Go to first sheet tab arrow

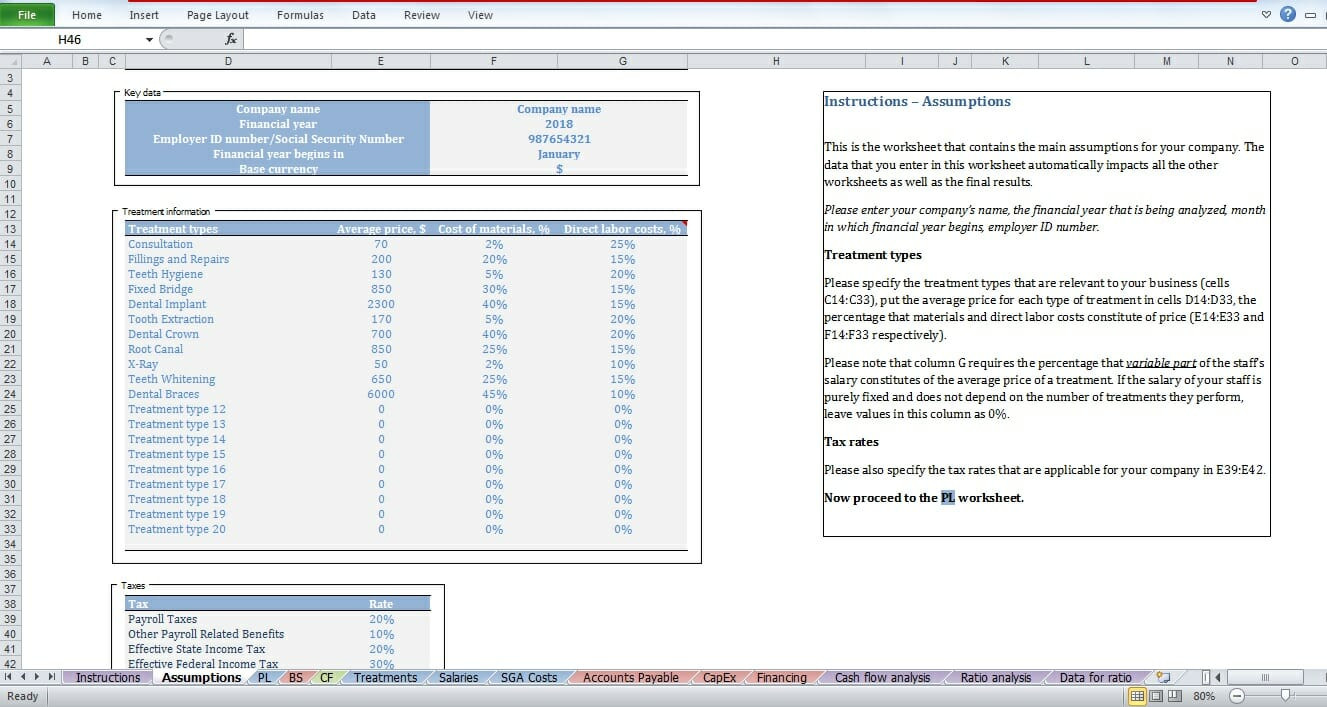9,677
